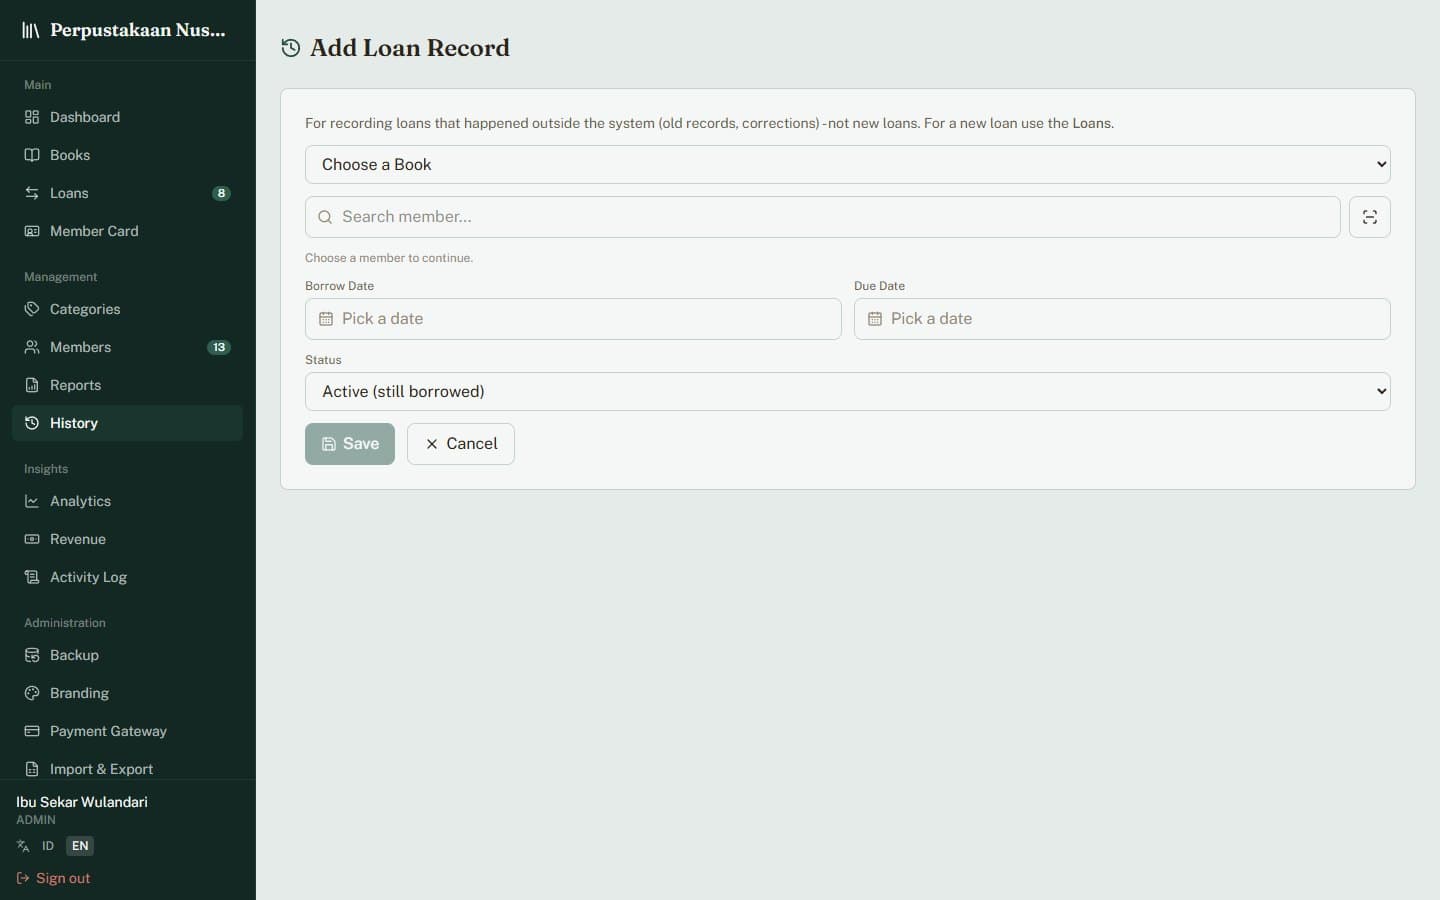The image size is (1440, 900).
Task: Click the history icon beside Add Loan Record
Action: tap(291, 48)
